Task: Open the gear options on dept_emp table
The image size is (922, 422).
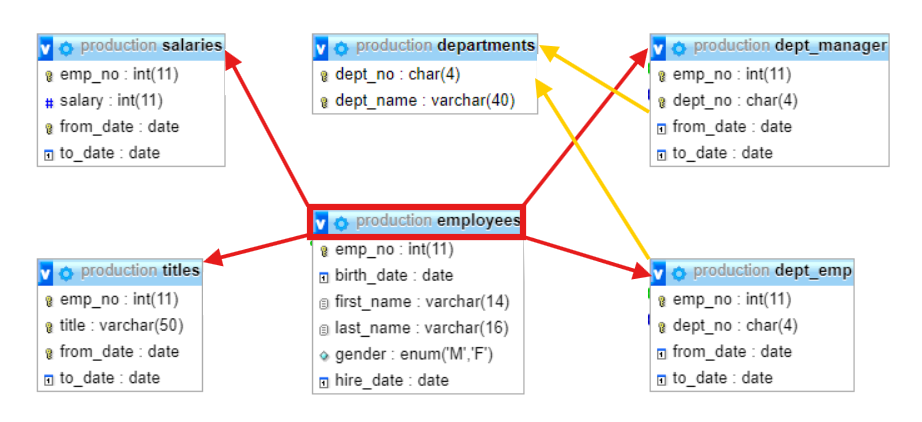Action: click(x=679, y=273)
